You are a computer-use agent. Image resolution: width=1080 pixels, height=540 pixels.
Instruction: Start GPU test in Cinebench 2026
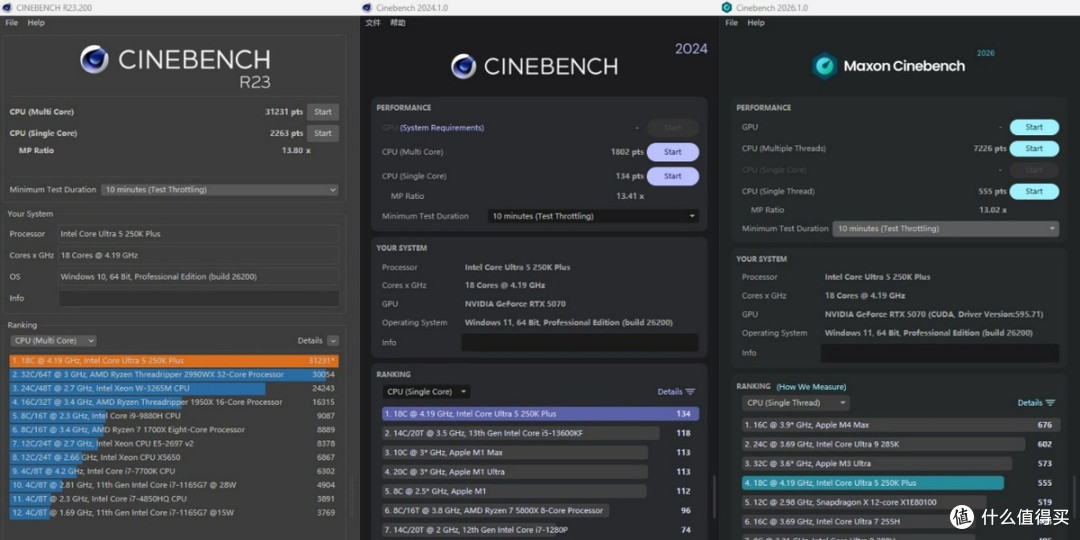pos(1034,127)
